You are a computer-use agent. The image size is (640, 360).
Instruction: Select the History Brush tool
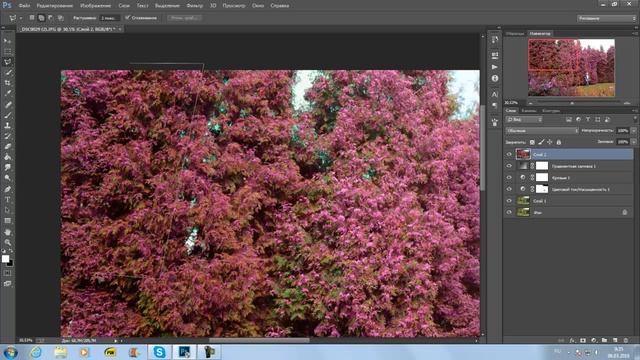click(7, 136)
